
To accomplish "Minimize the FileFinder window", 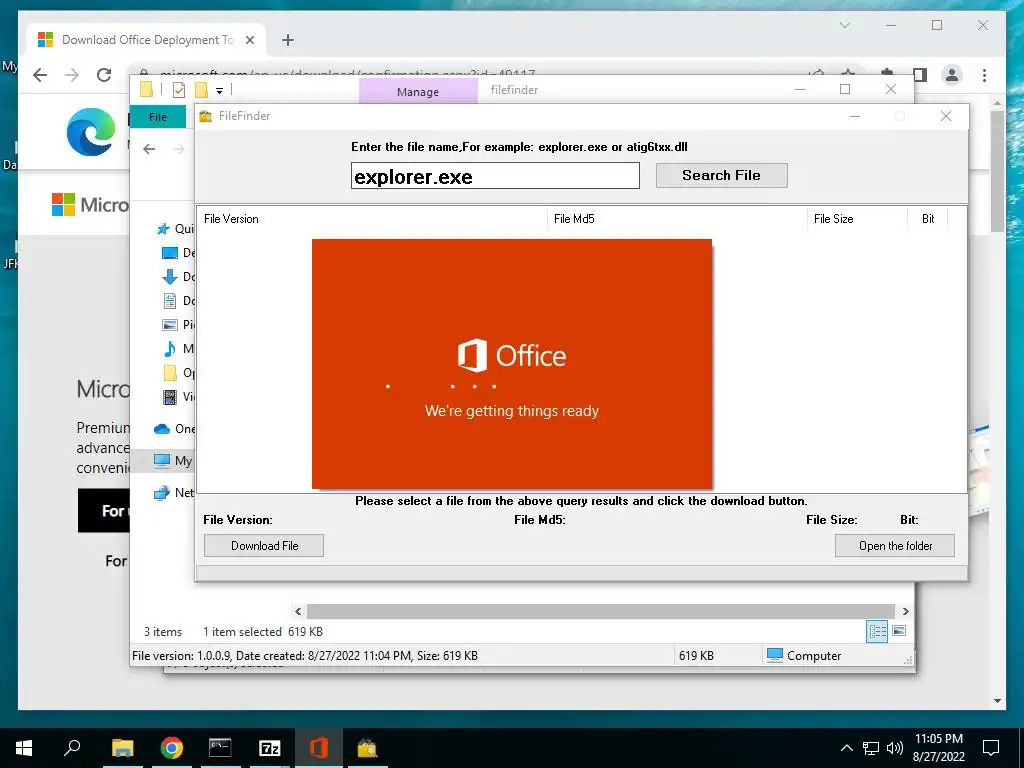I will [855, 116].
